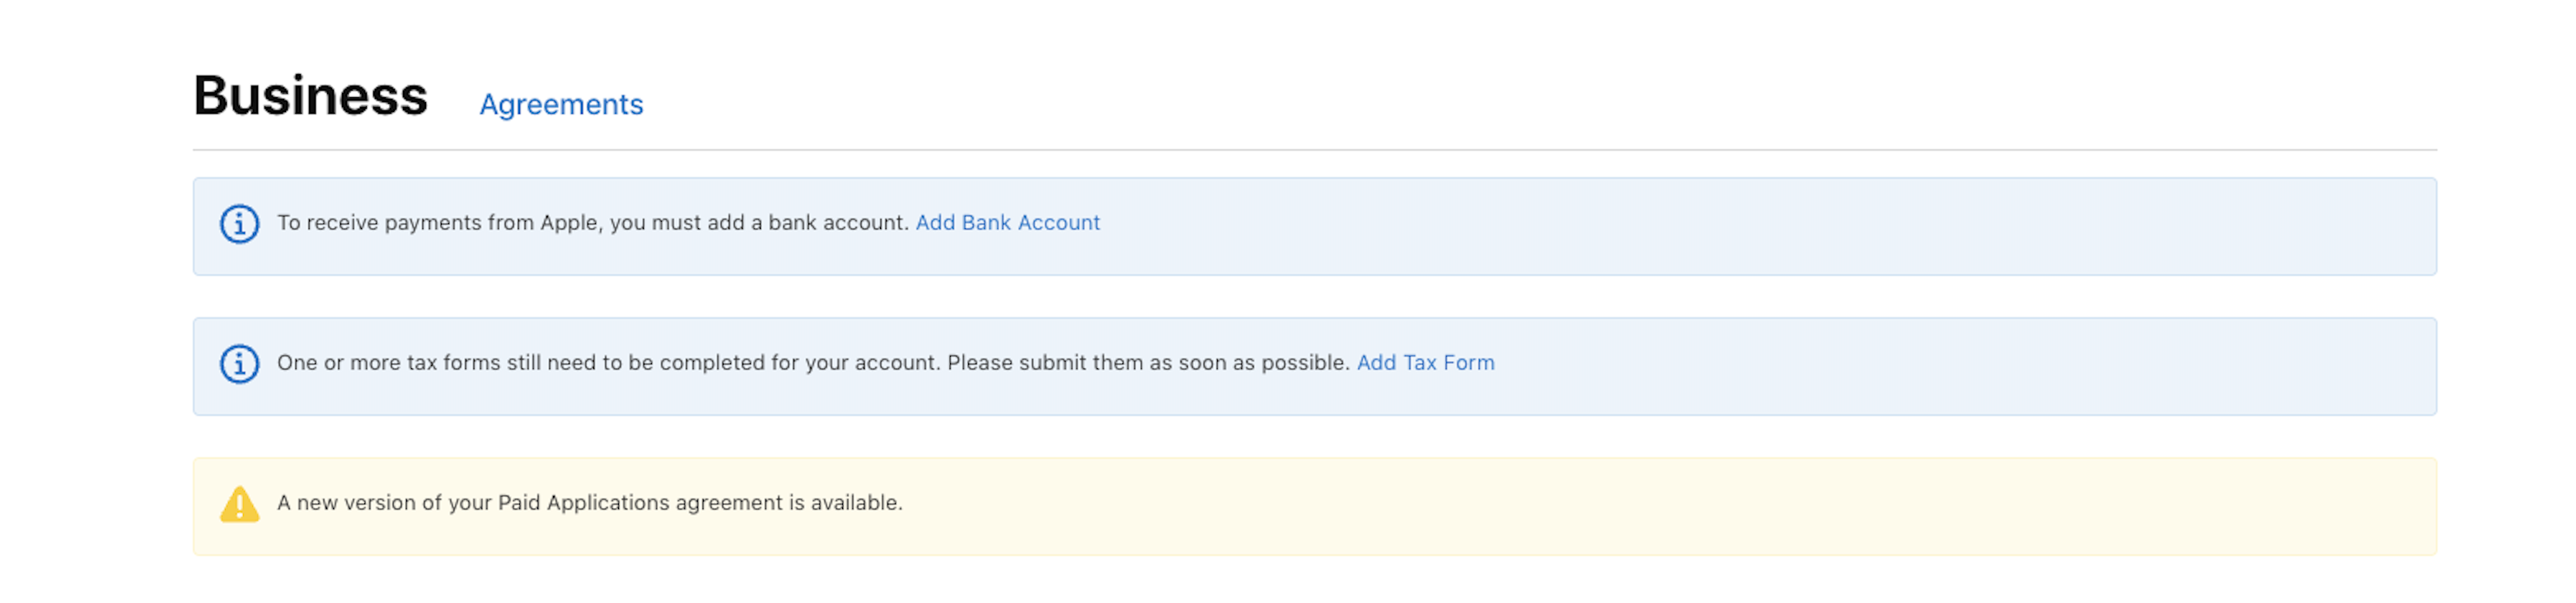Click the yellow warning triangle icon
Screen dimensions: 2576x603
click(x=239, y=504)
